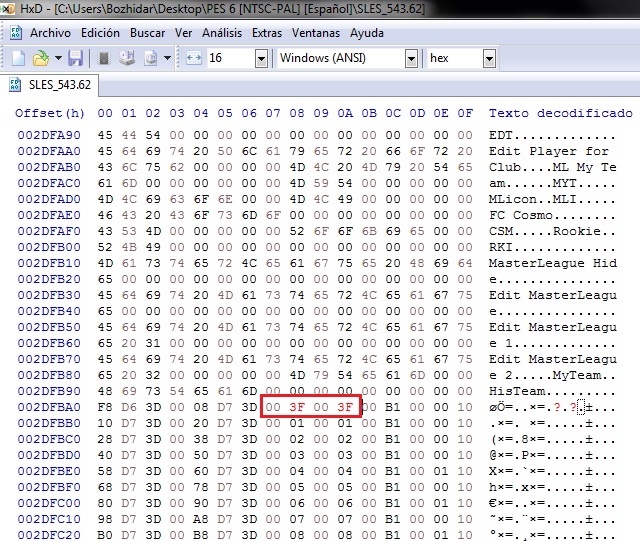Open the Edición menu

click(100, 33)
